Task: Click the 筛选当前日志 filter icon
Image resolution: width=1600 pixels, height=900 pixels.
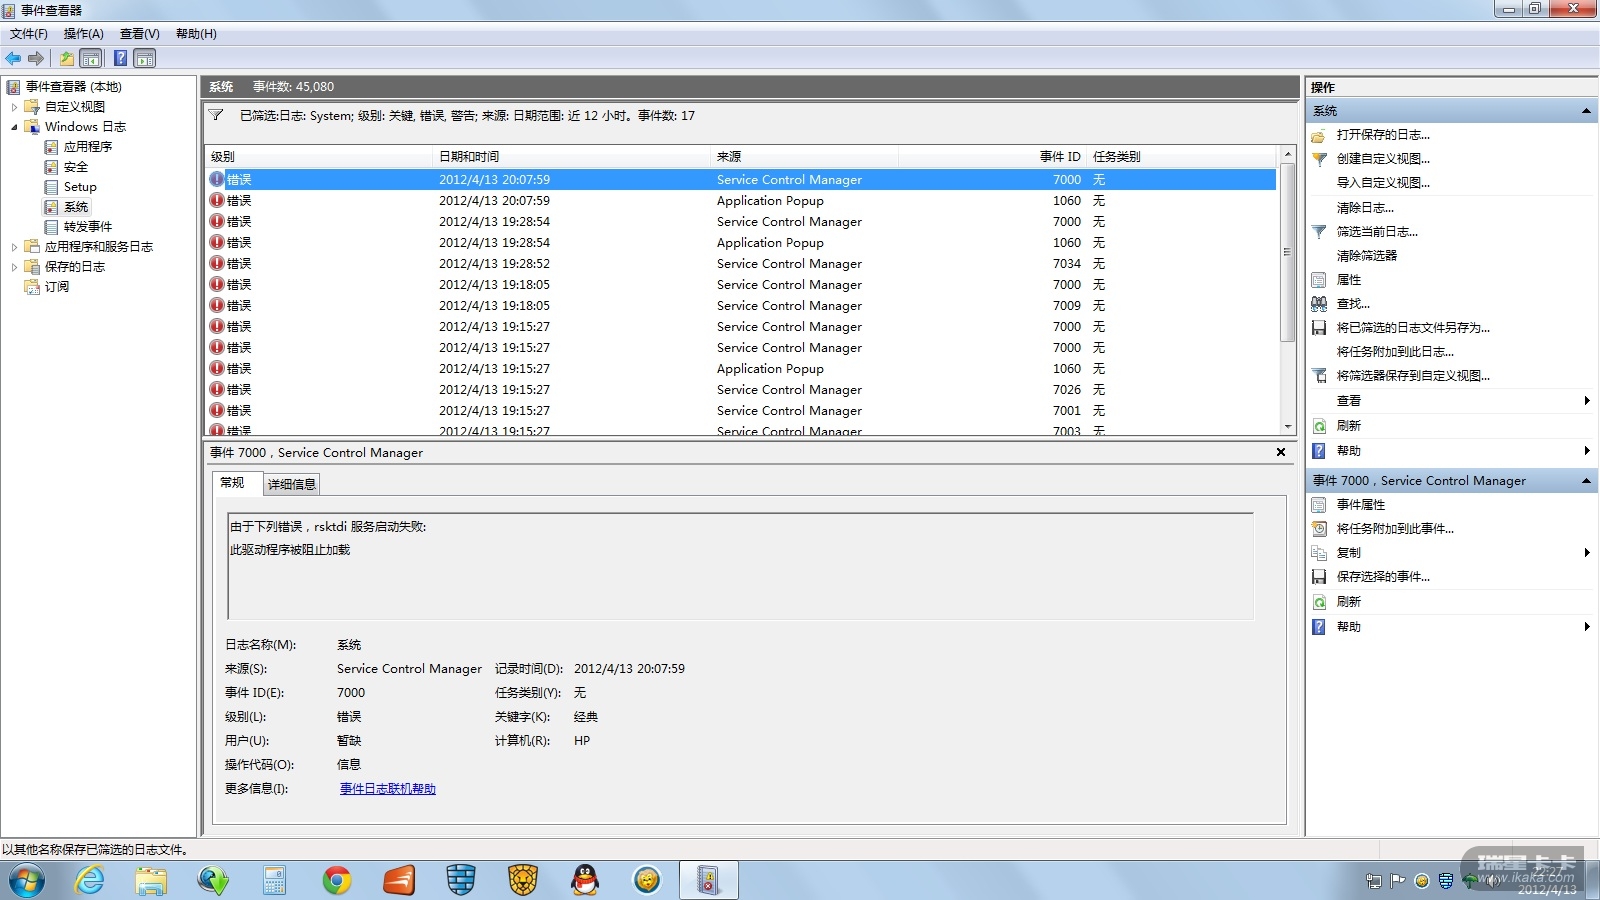Action: (x=1319, y=232)
